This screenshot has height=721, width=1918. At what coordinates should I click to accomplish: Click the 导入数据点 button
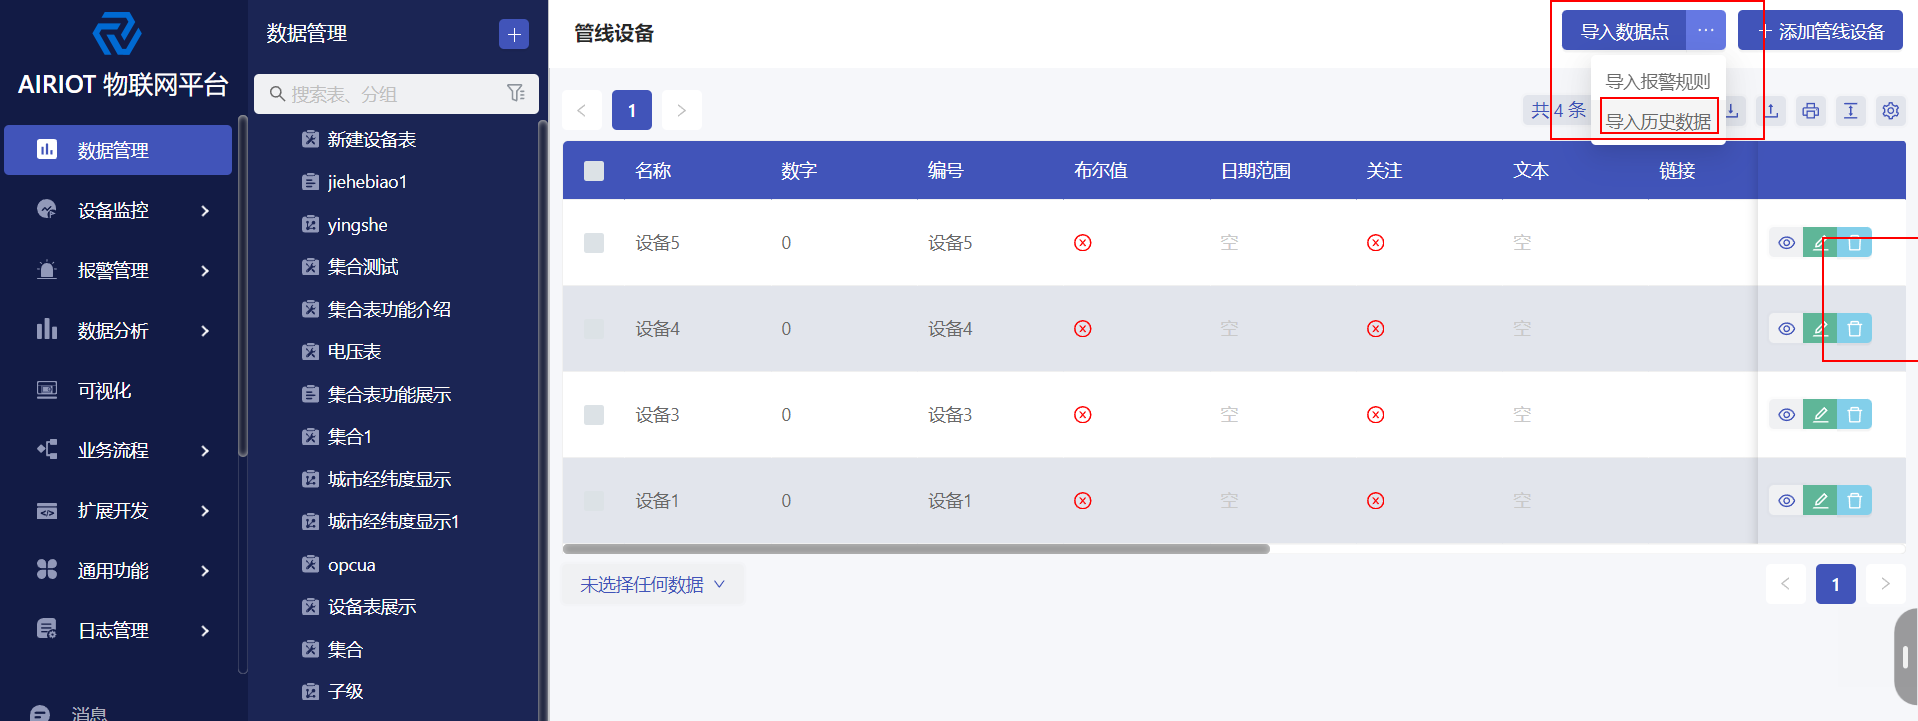1624,31
